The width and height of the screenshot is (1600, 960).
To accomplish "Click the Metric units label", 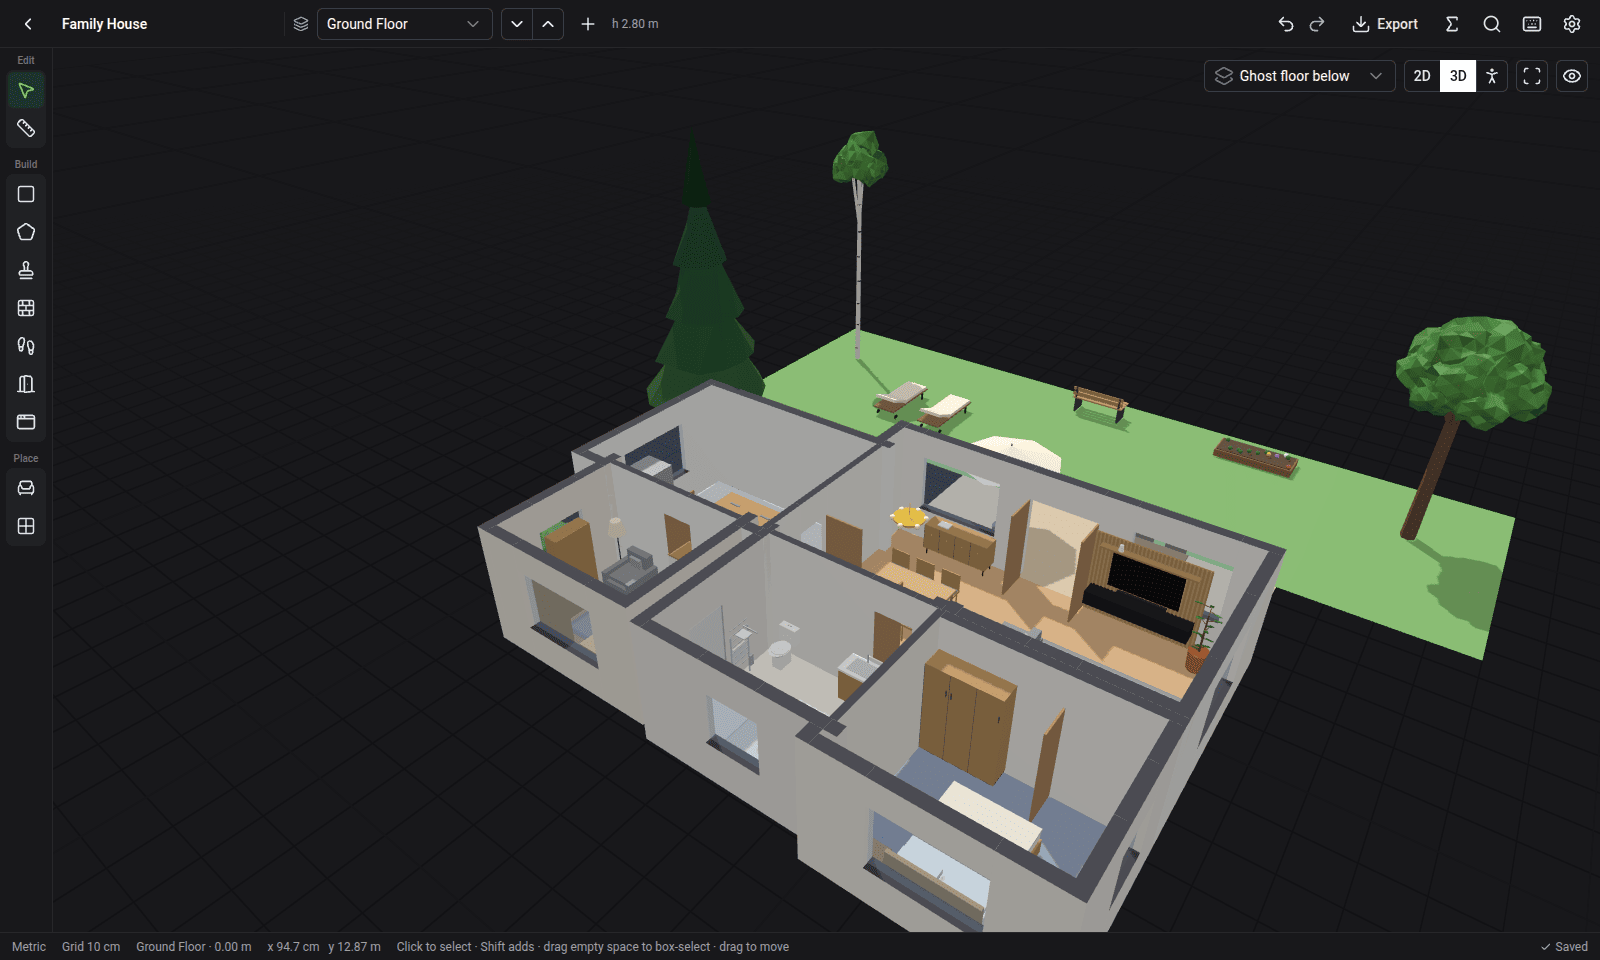I will tap(29, 947).
